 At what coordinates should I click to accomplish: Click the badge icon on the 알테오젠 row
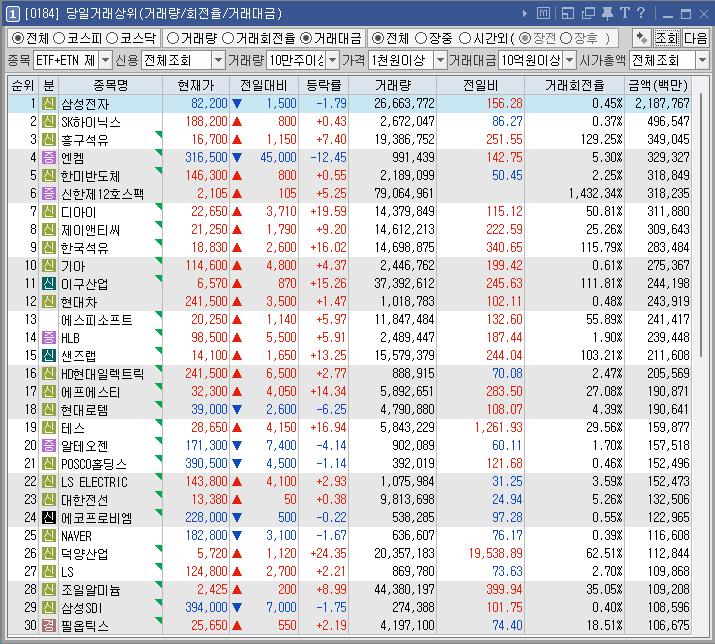49,446
